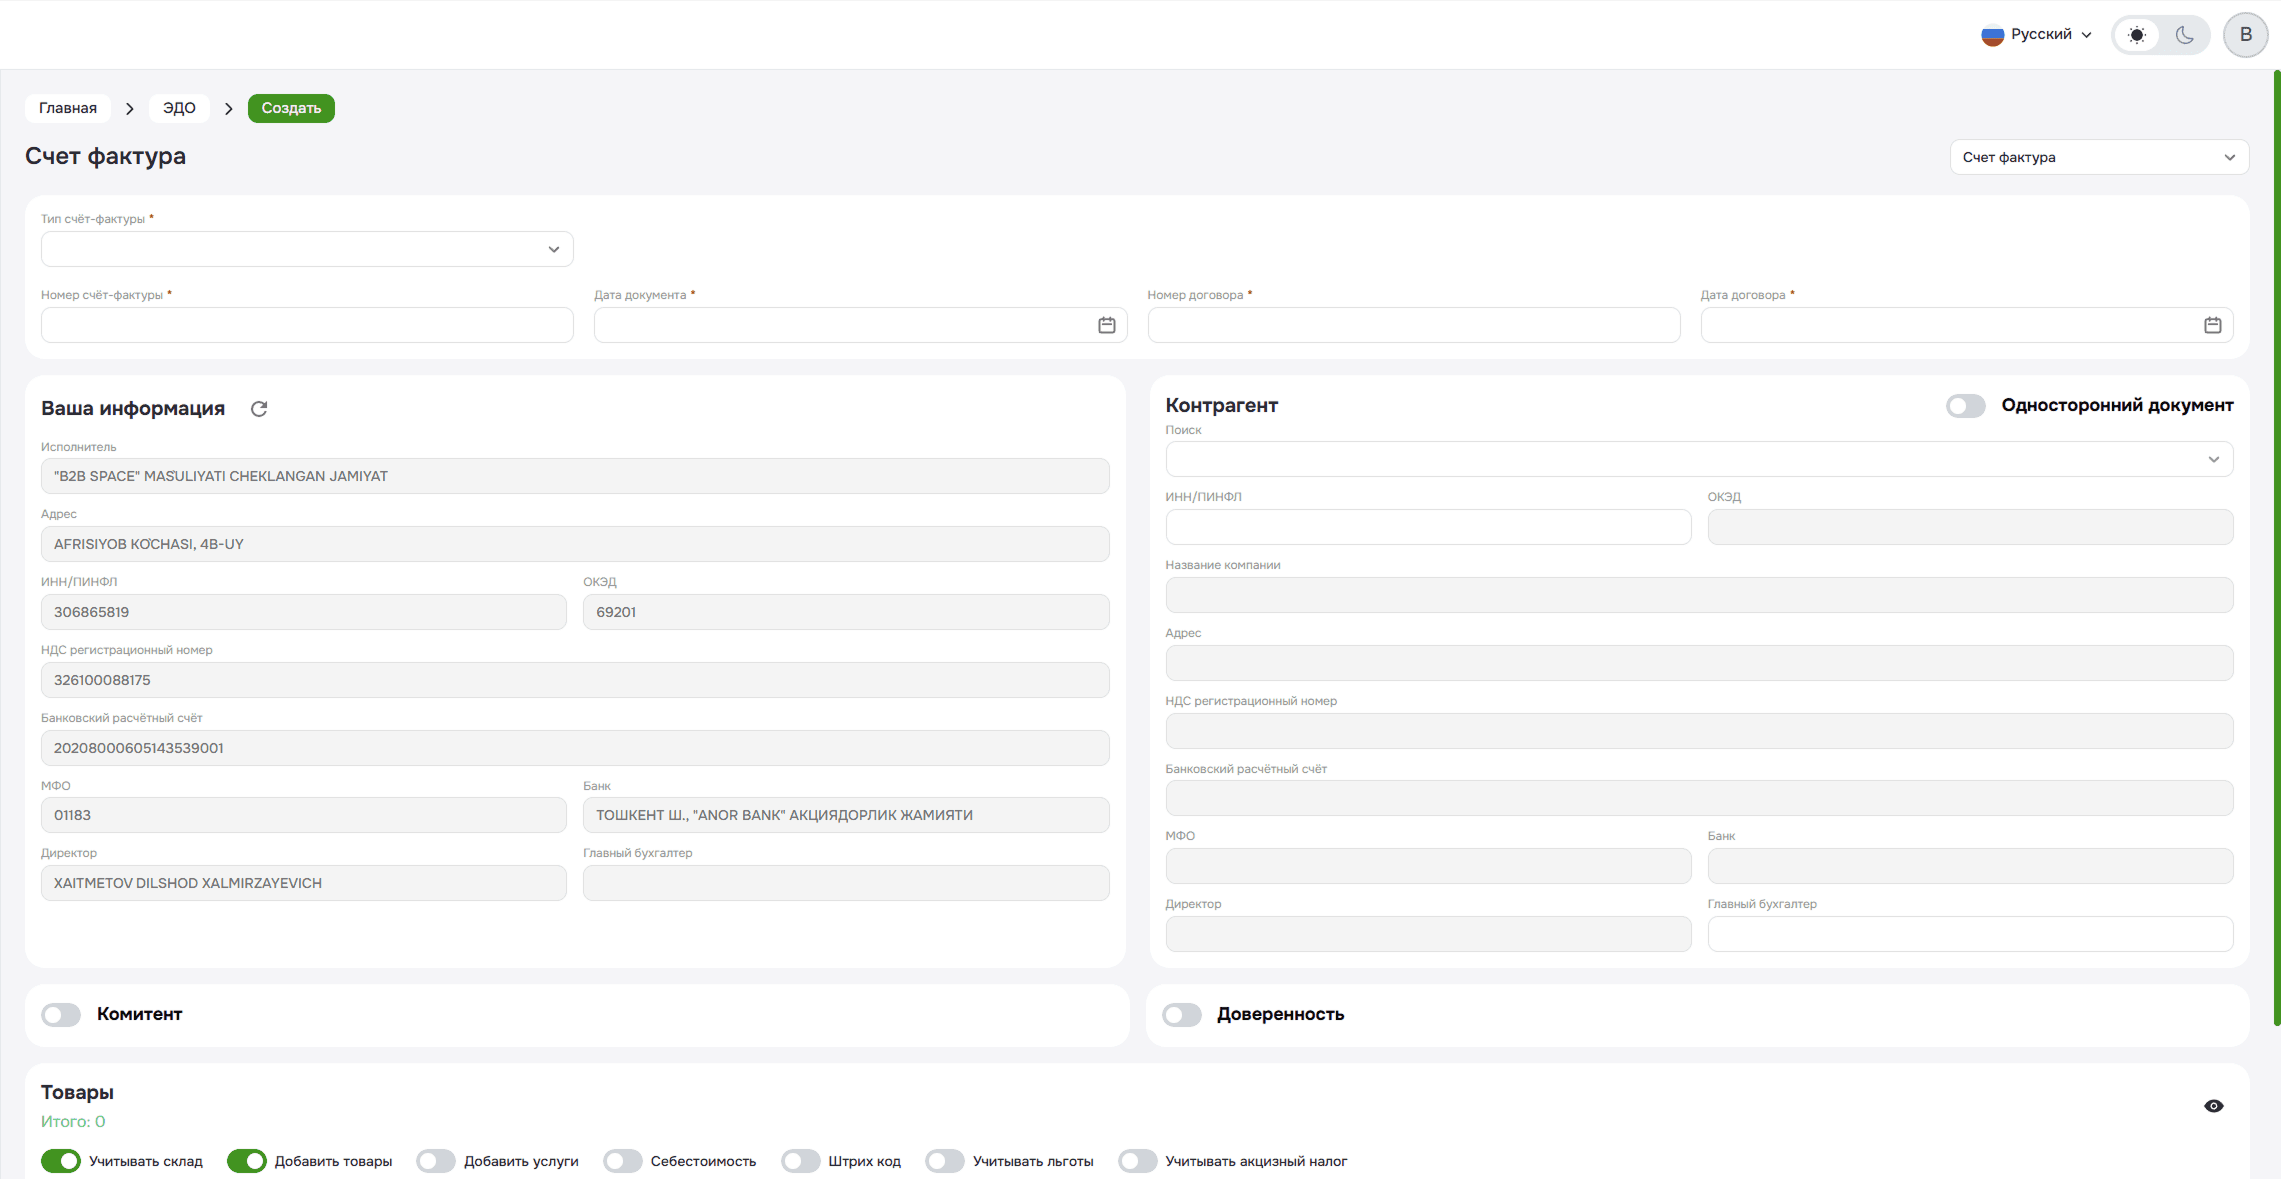The height and width of the screenshot is (1179, 2281).
Task: Switch to dark theme moon icon
Action: (x=2184, y=35)
